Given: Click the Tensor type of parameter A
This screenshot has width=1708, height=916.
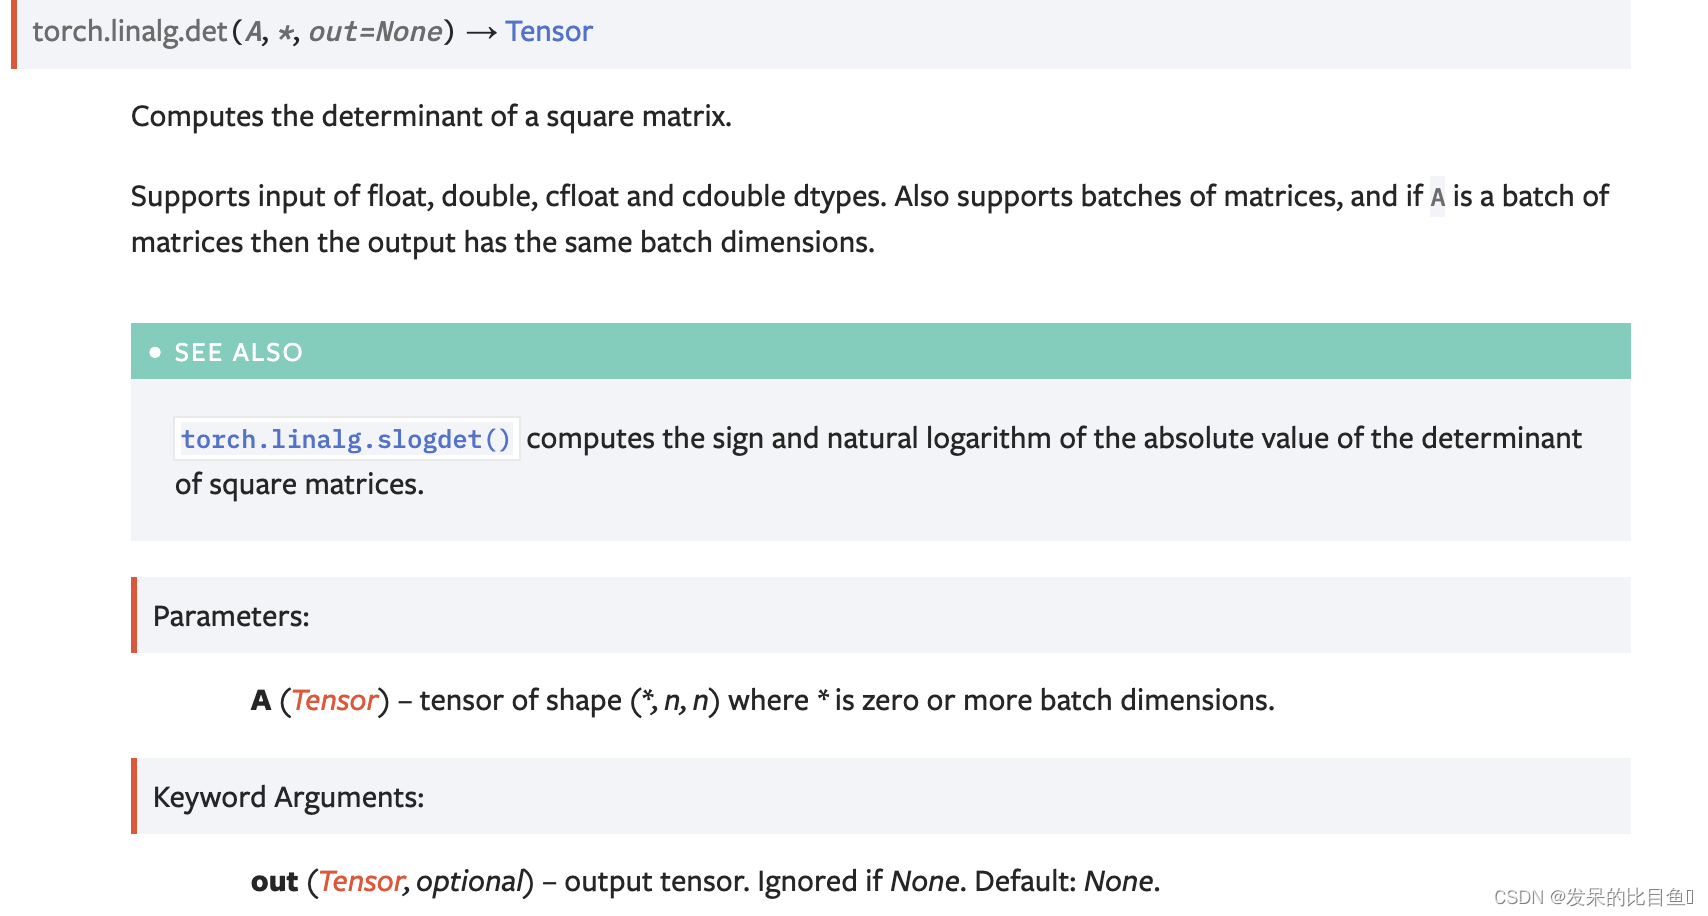Looking at the screenshot, I should click(x=335, y=700).
